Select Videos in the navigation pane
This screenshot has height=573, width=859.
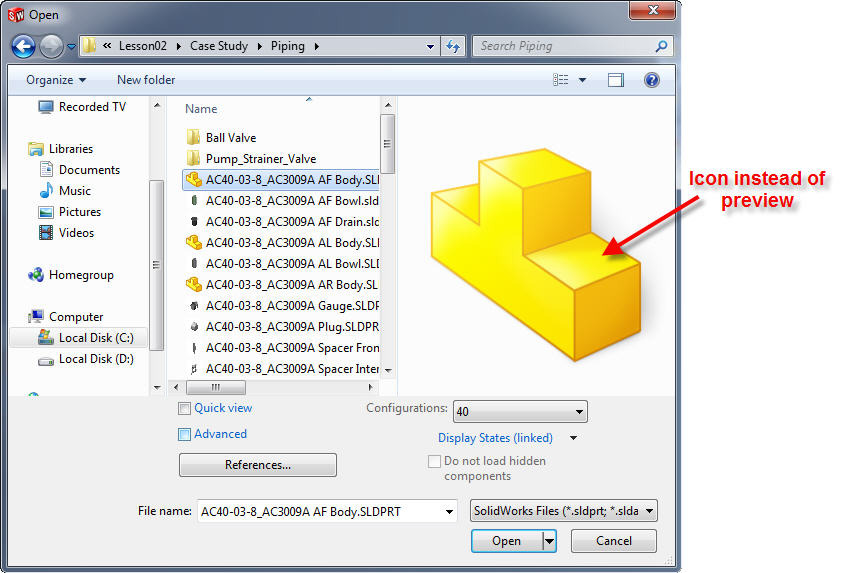click(x=76, y=233)
